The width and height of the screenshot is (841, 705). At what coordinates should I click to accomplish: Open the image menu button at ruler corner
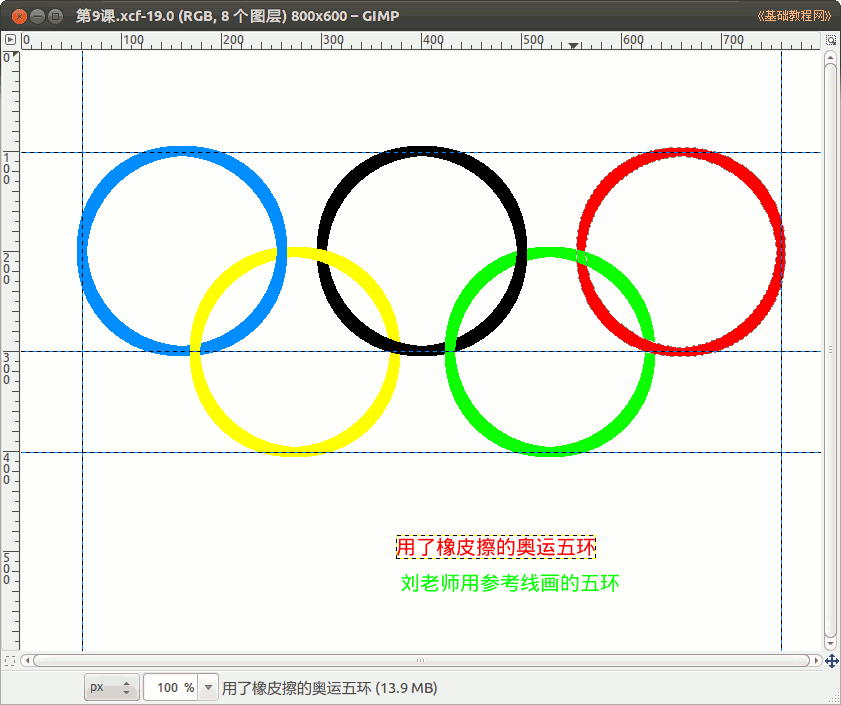click(10, 40)
